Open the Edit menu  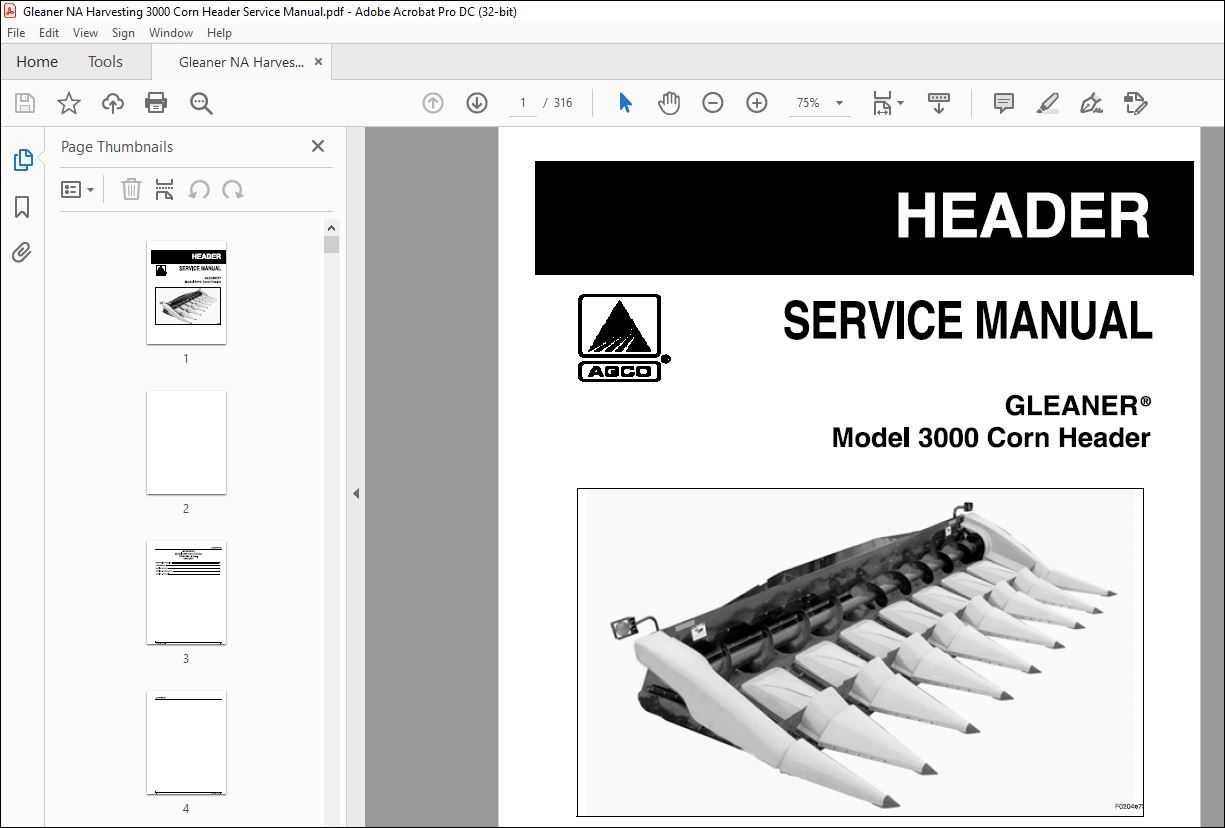pyautogui.click(x=49, y=33)
